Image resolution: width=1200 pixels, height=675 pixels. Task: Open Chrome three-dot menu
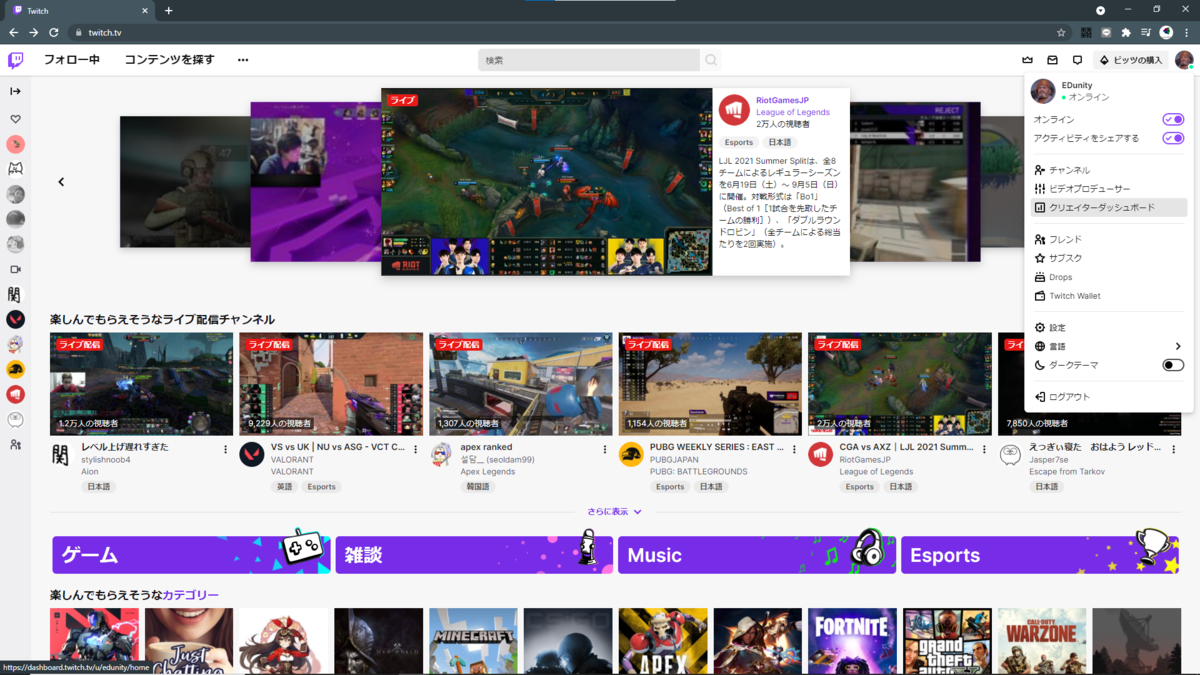[1186, 32]
